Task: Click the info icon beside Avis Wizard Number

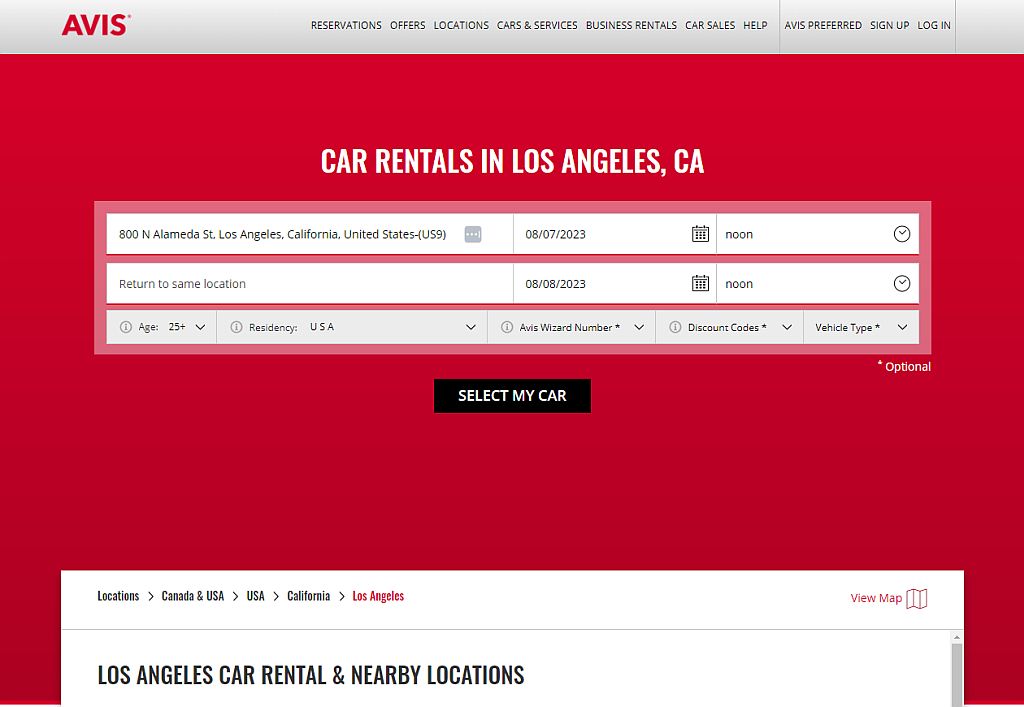Action: tap(508, 326)
